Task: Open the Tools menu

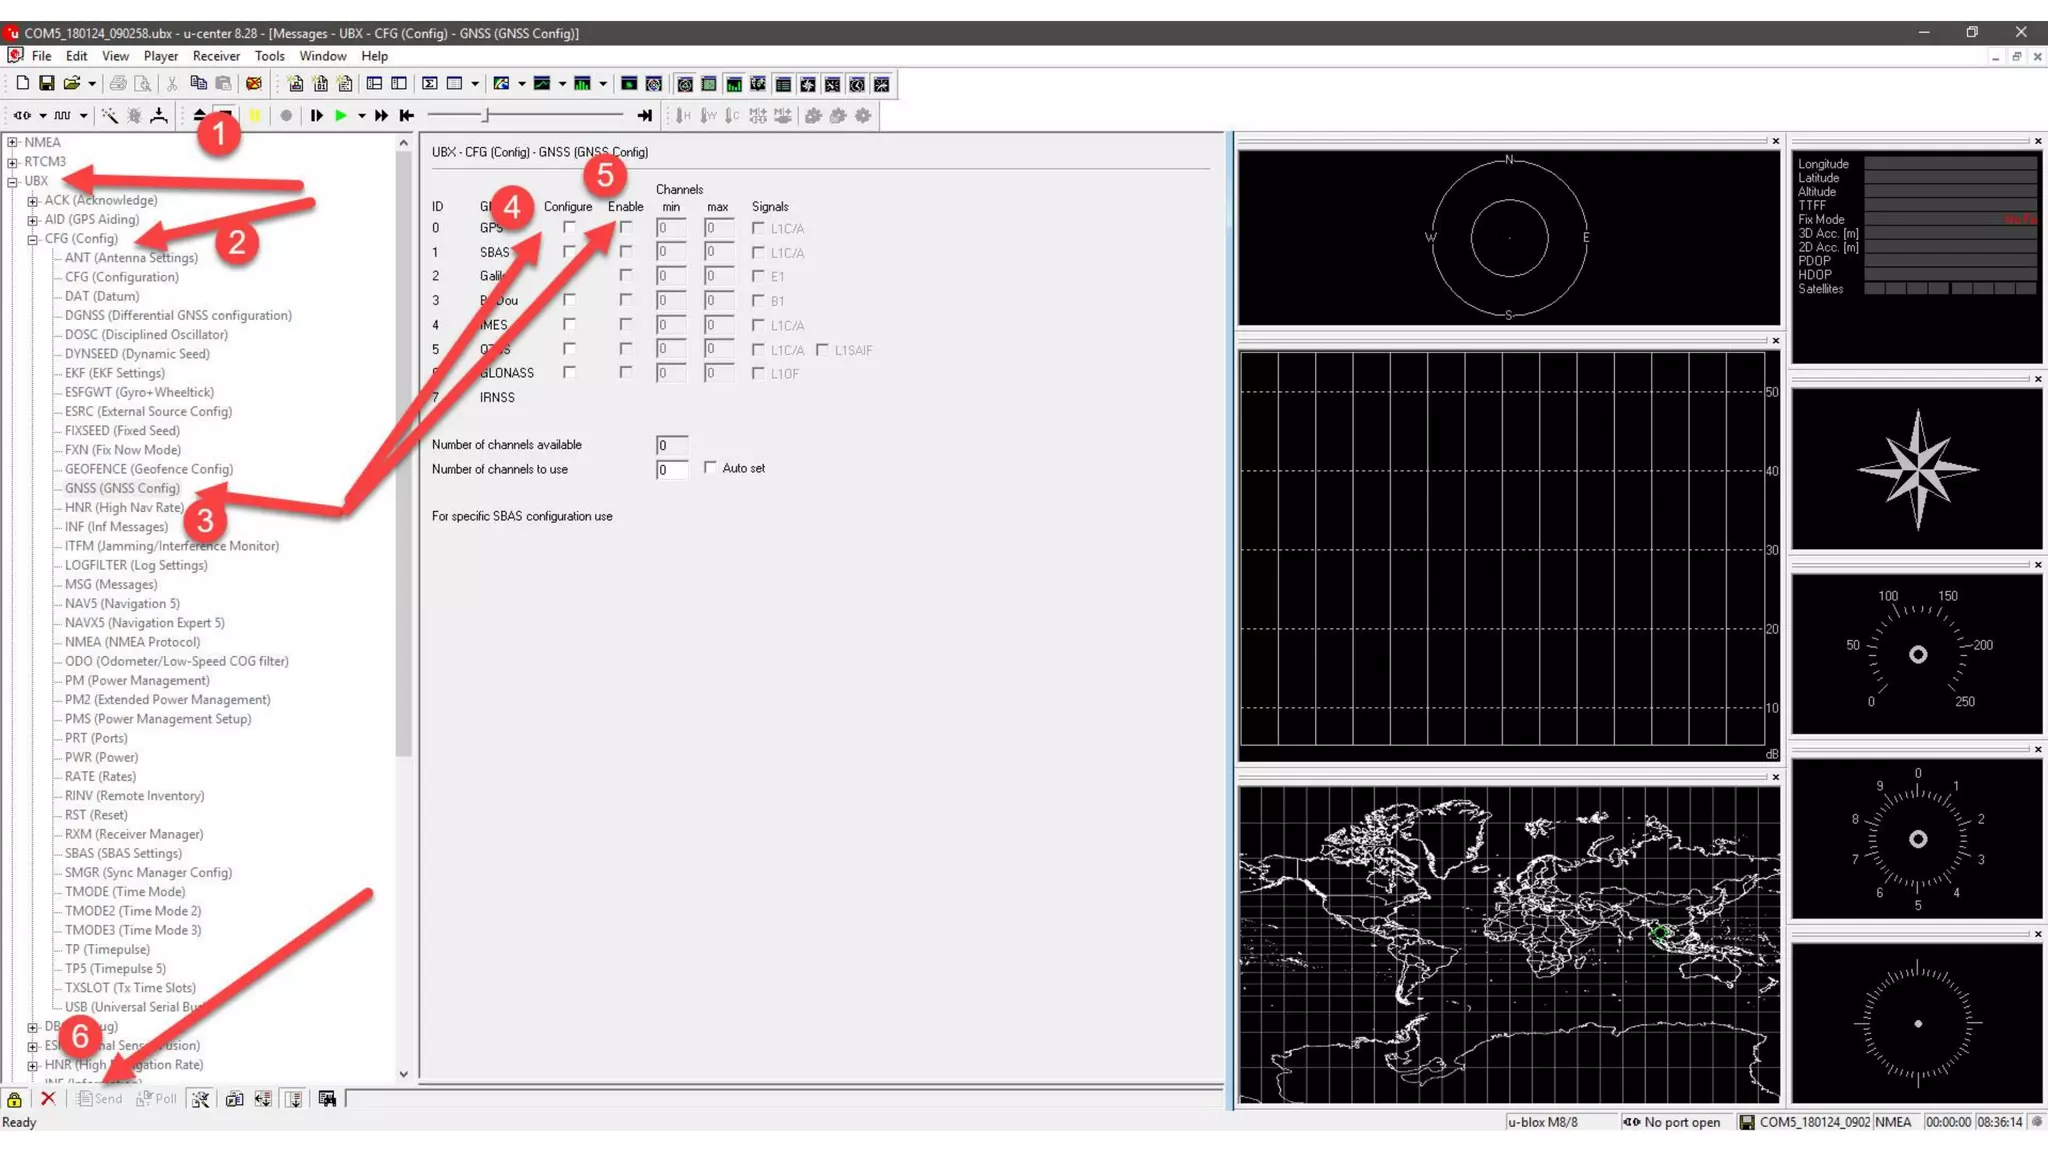Action: click(x=269, y=56)
